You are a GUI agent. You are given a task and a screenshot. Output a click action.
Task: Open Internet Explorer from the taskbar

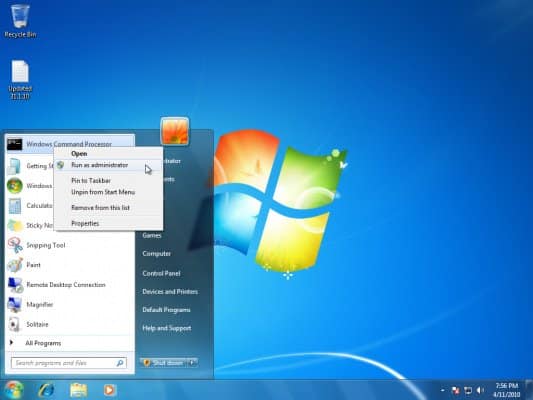tap(46, 390)
